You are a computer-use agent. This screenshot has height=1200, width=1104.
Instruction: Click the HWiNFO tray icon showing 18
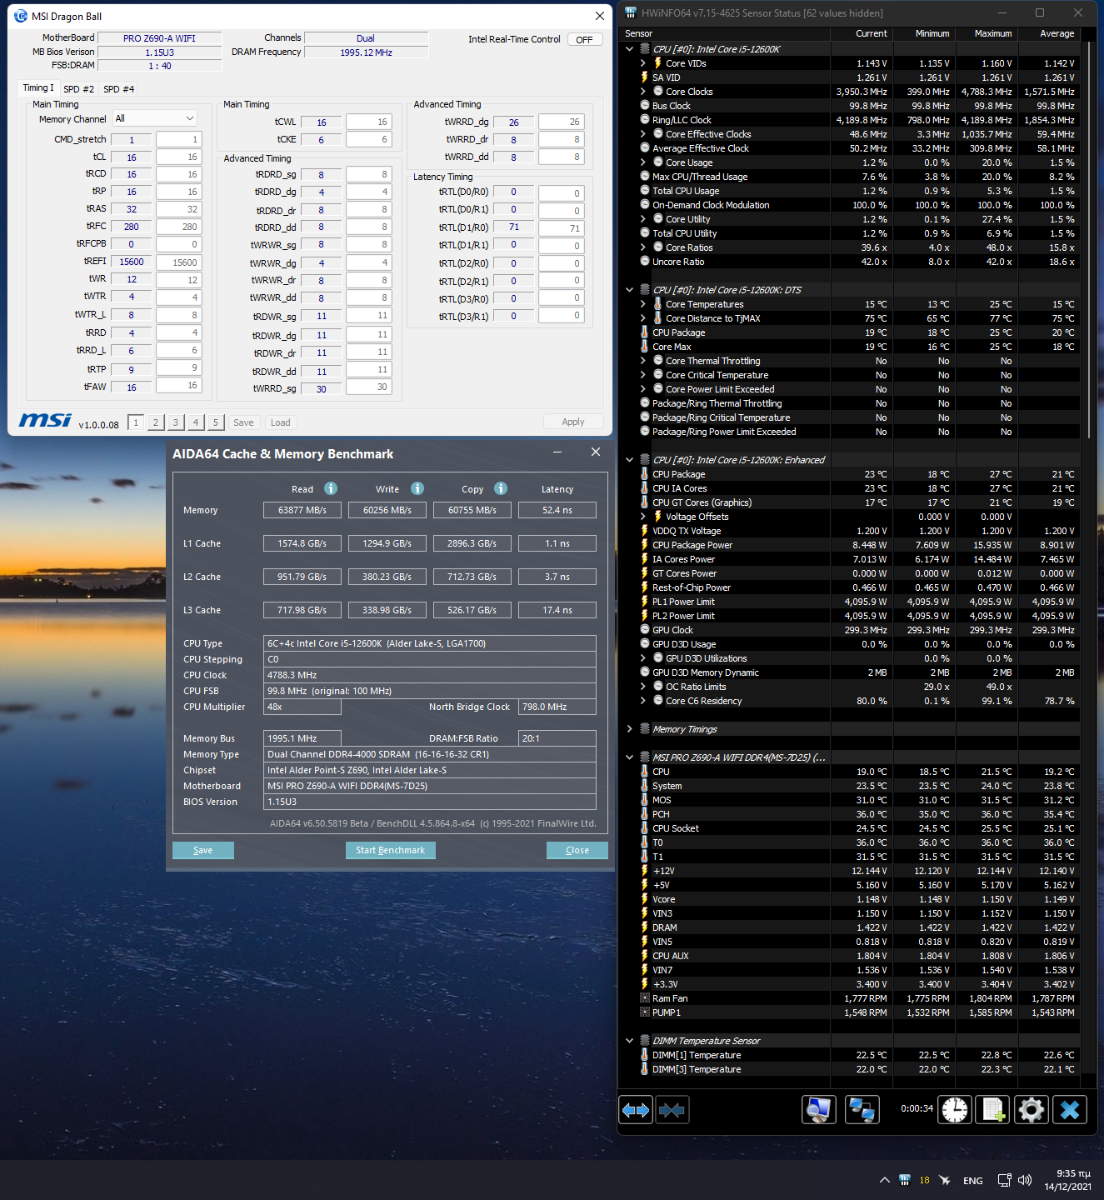click(x=924, y=1180)
